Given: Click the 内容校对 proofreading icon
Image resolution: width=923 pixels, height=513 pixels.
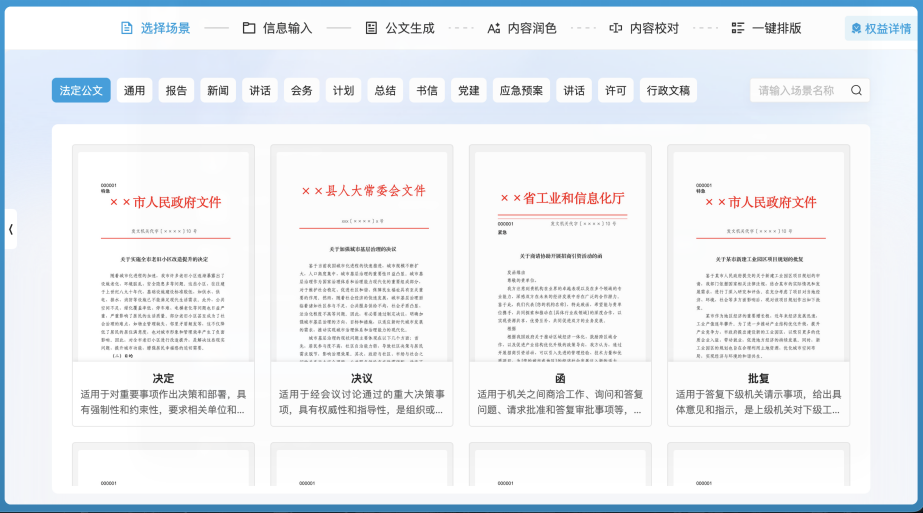Looking at the screenshot, I should 616,28.
